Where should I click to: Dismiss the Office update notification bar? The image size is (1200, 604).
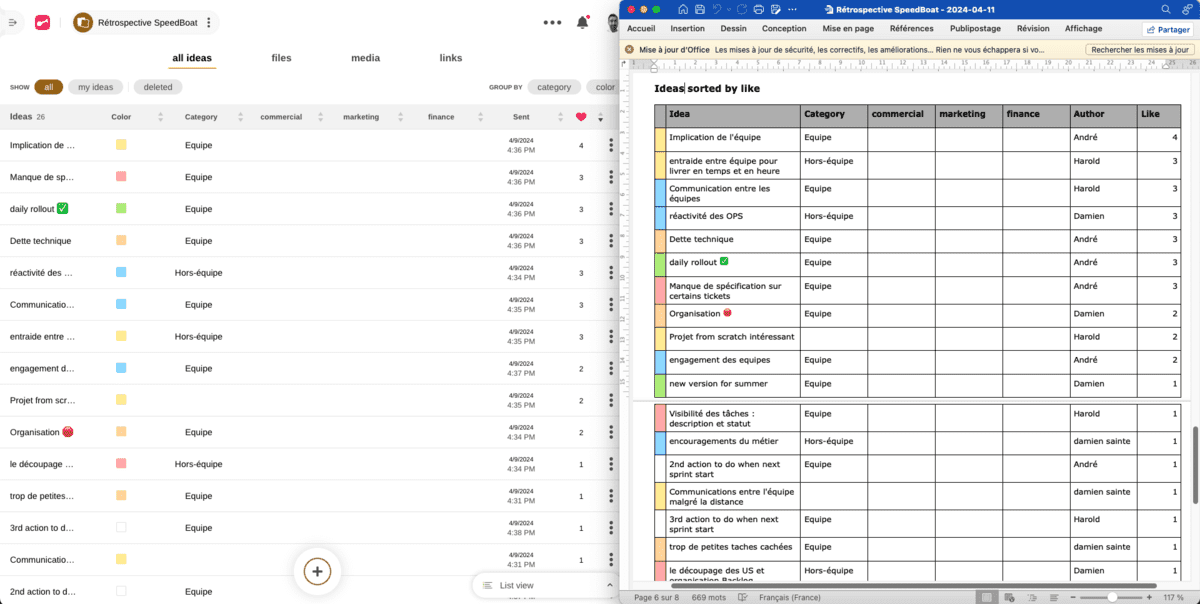[x=629, y=49]
